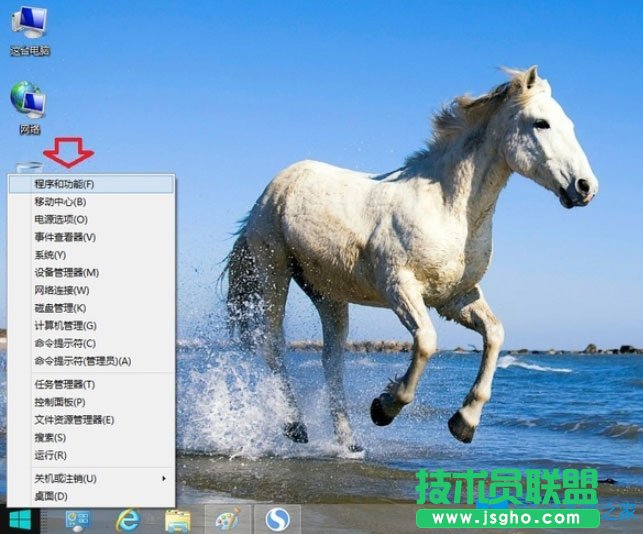Click 搜索(S) entry
Viewport: 643px width, 534px height.
point(91,438)
